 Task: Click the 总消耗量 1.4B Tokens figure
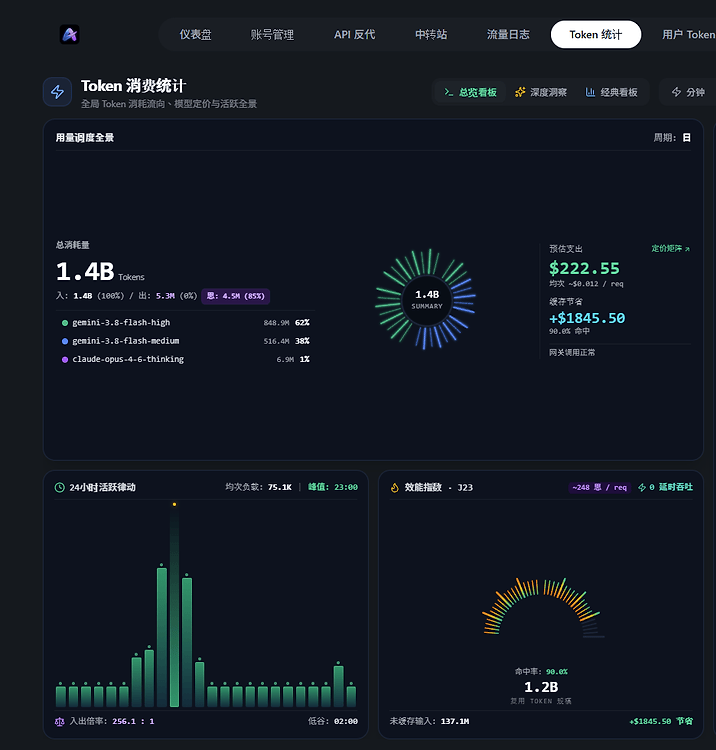100,272
